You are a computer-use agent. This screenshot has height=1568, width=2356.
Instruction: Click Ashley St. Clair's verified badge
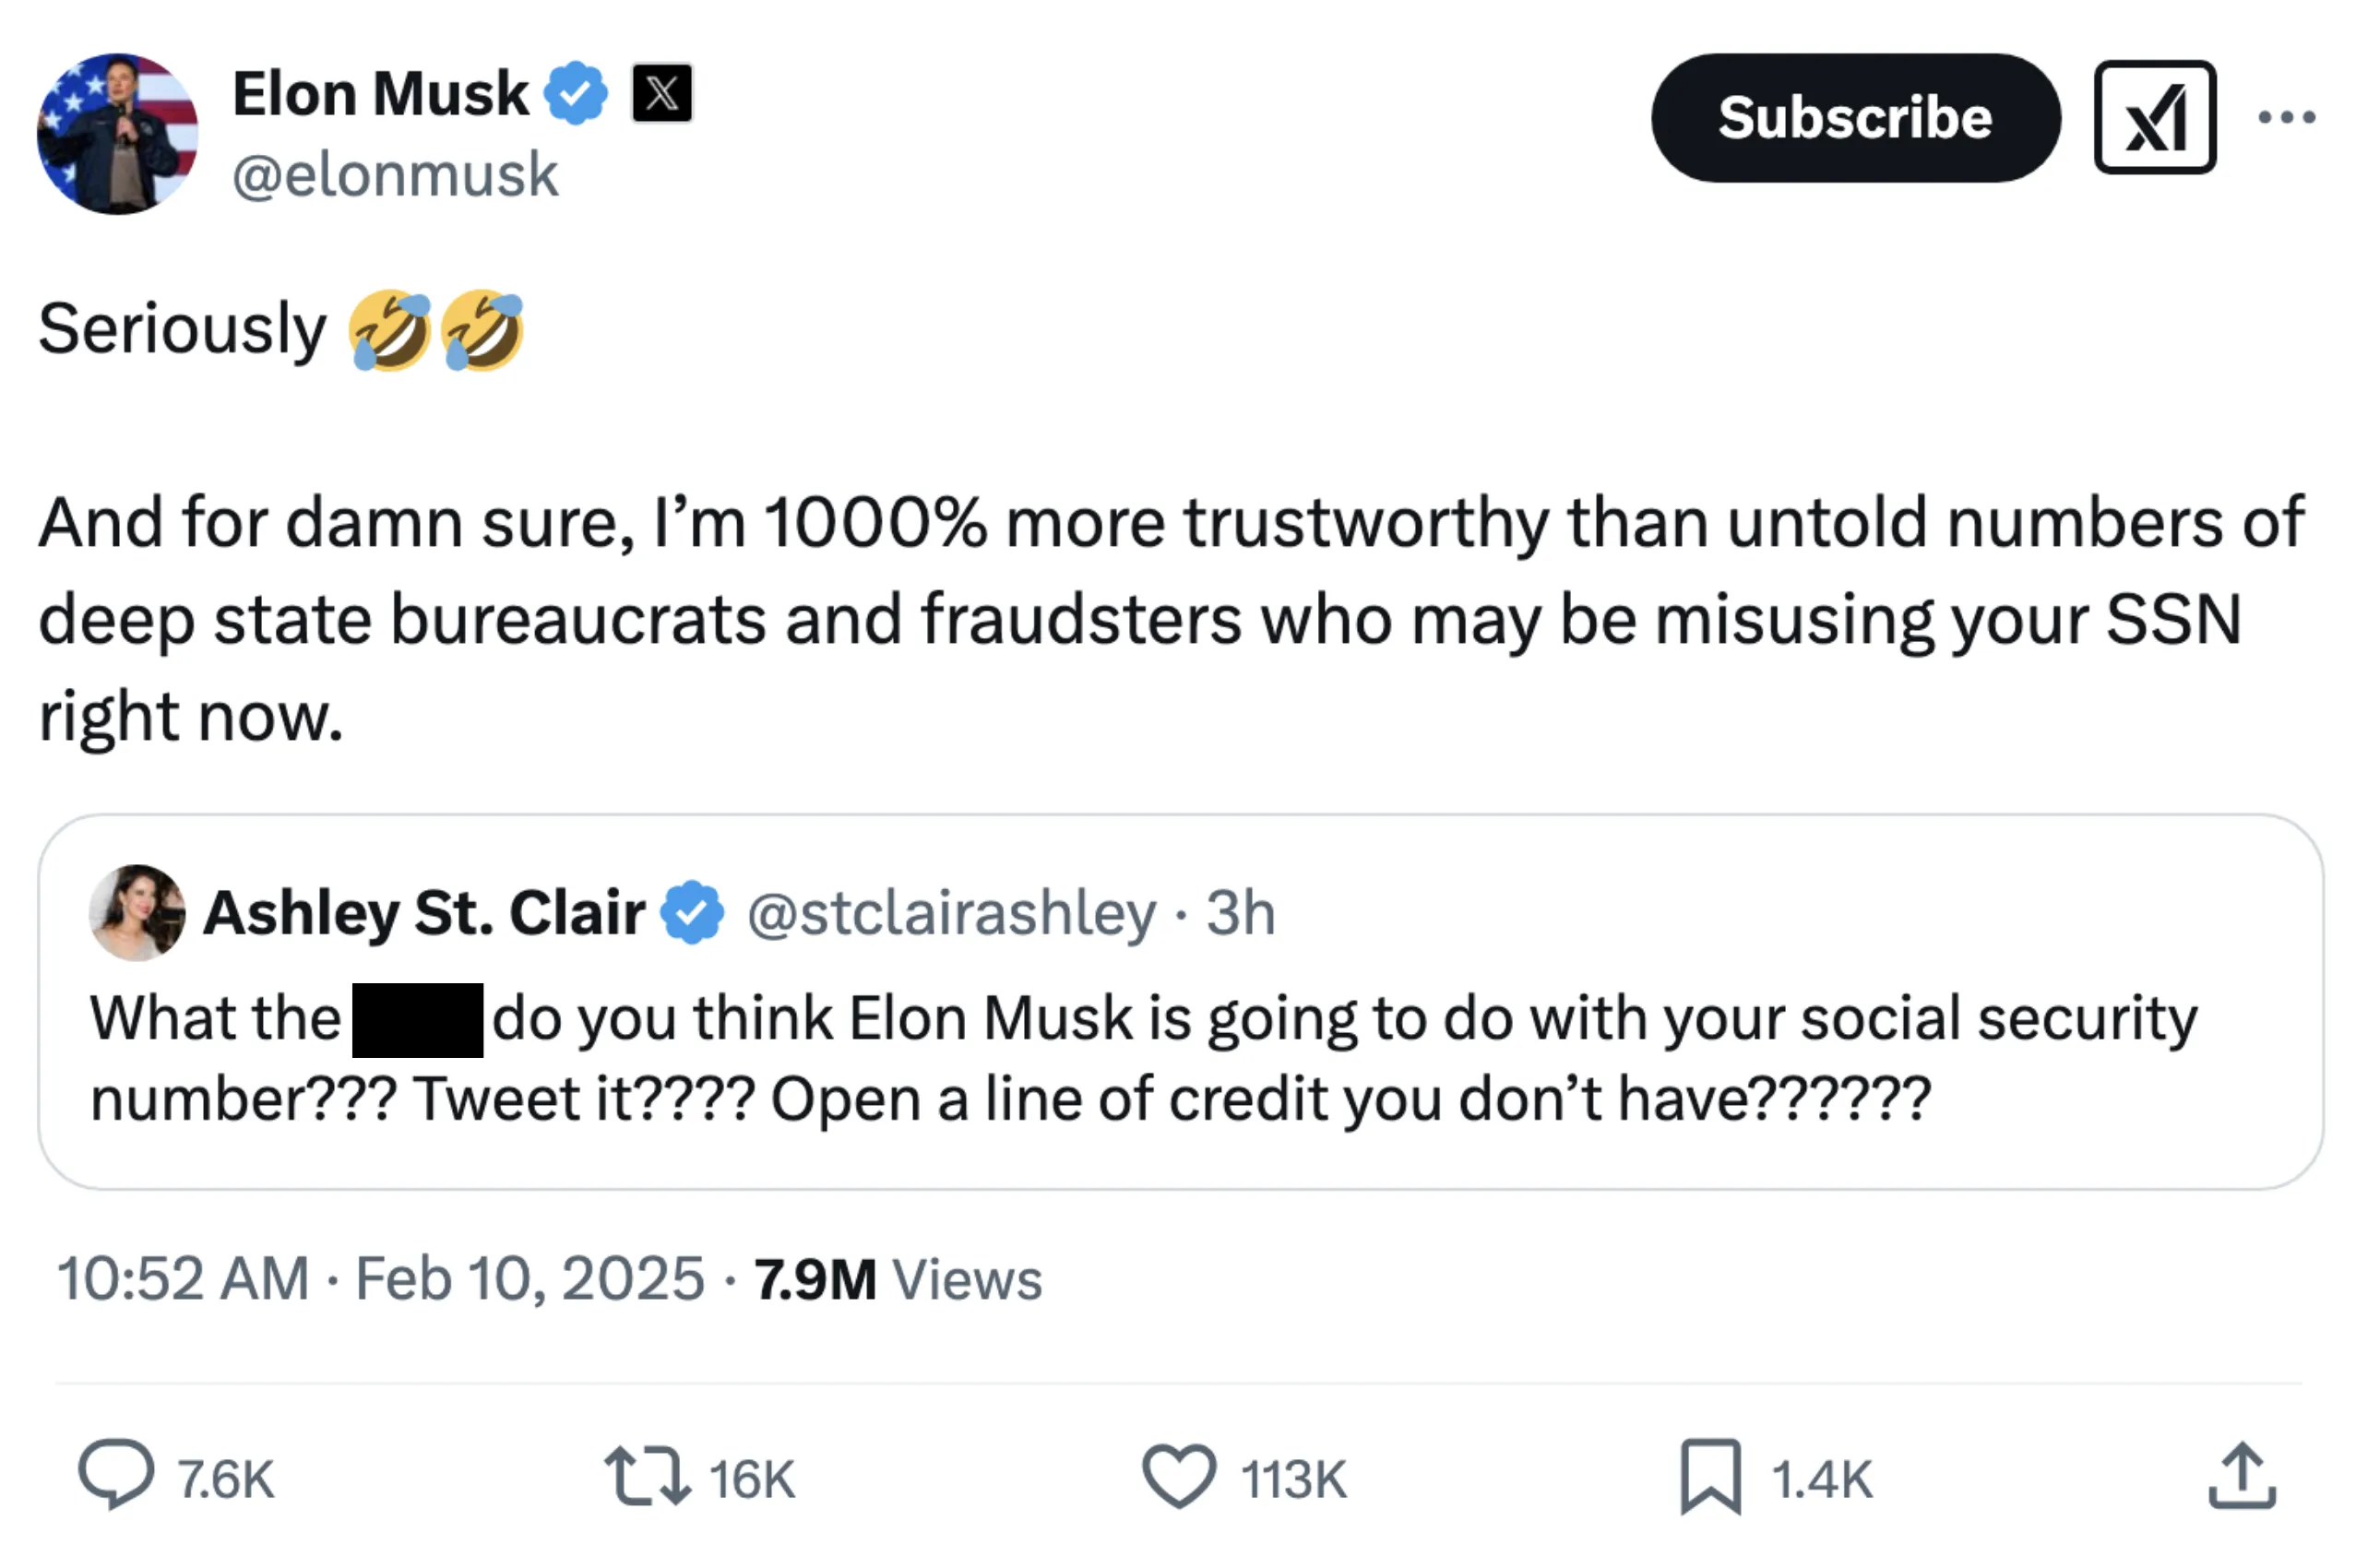[692, 912]
